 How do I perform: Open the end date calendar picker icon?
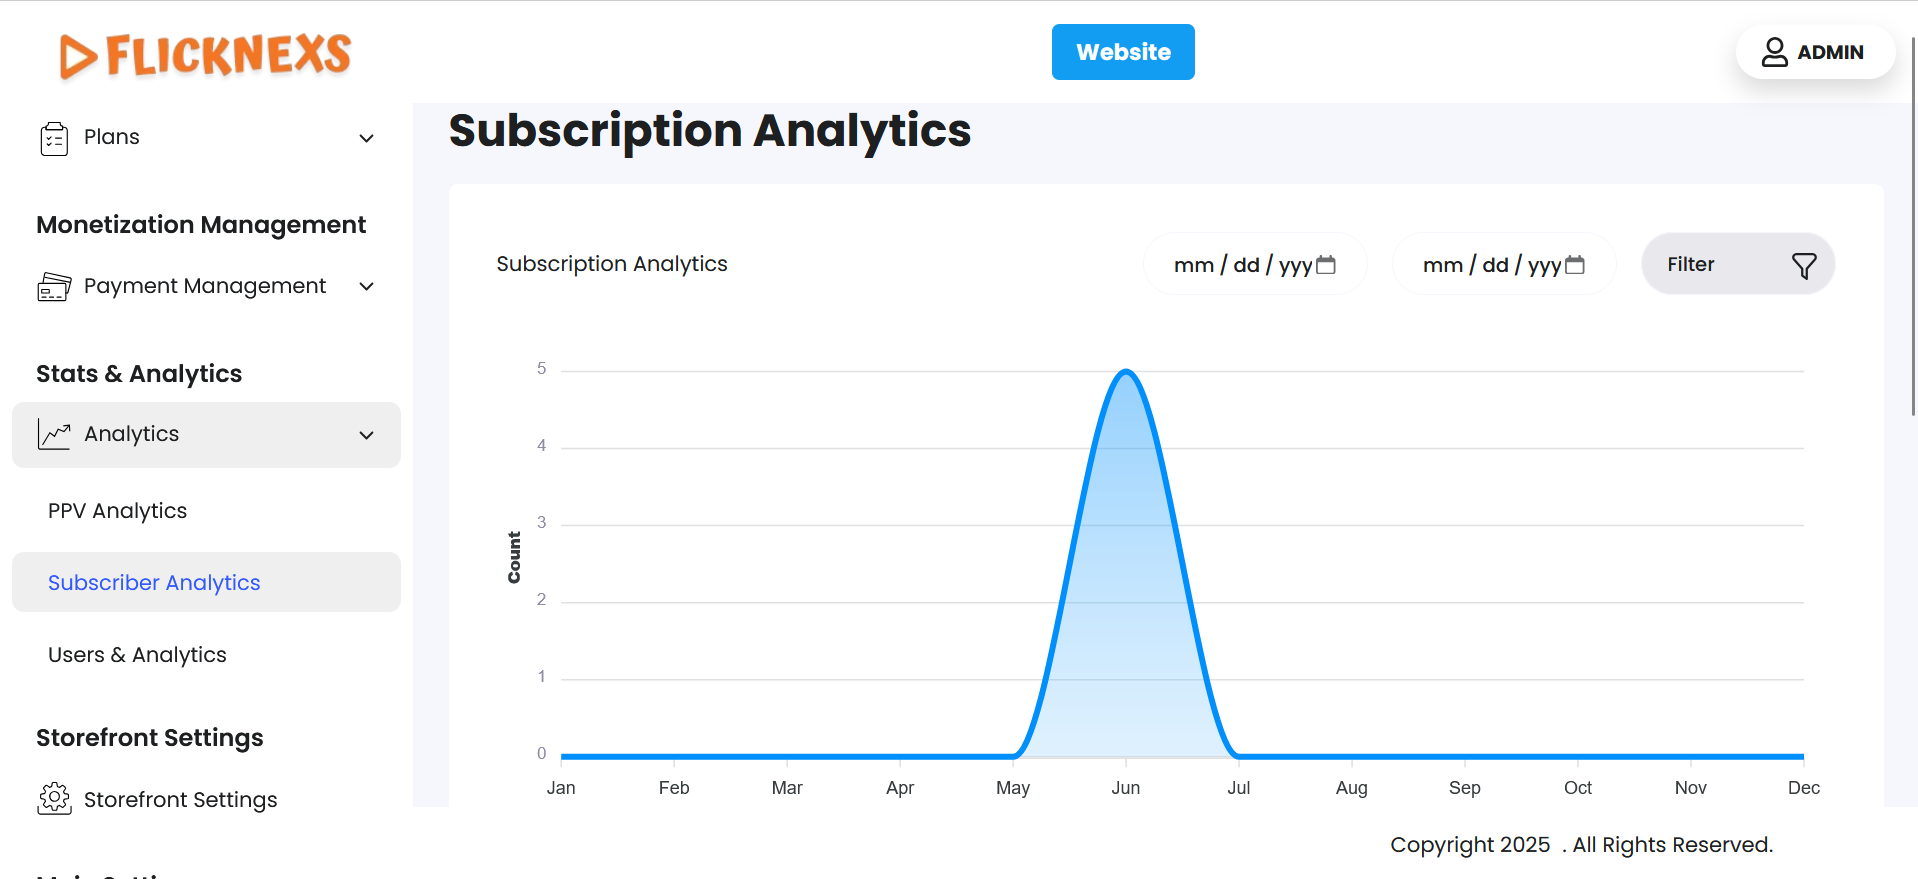[1575, 265]
